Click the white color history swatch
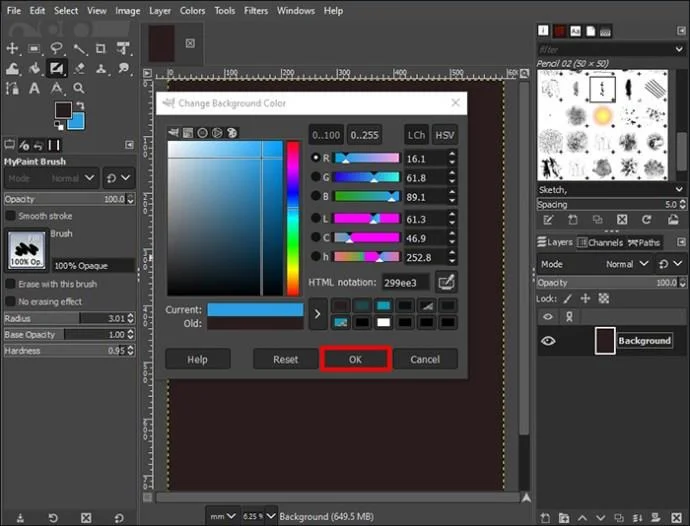Image resolution: width=690 pixels, height=526 pixels. click(x=383, y=323)
